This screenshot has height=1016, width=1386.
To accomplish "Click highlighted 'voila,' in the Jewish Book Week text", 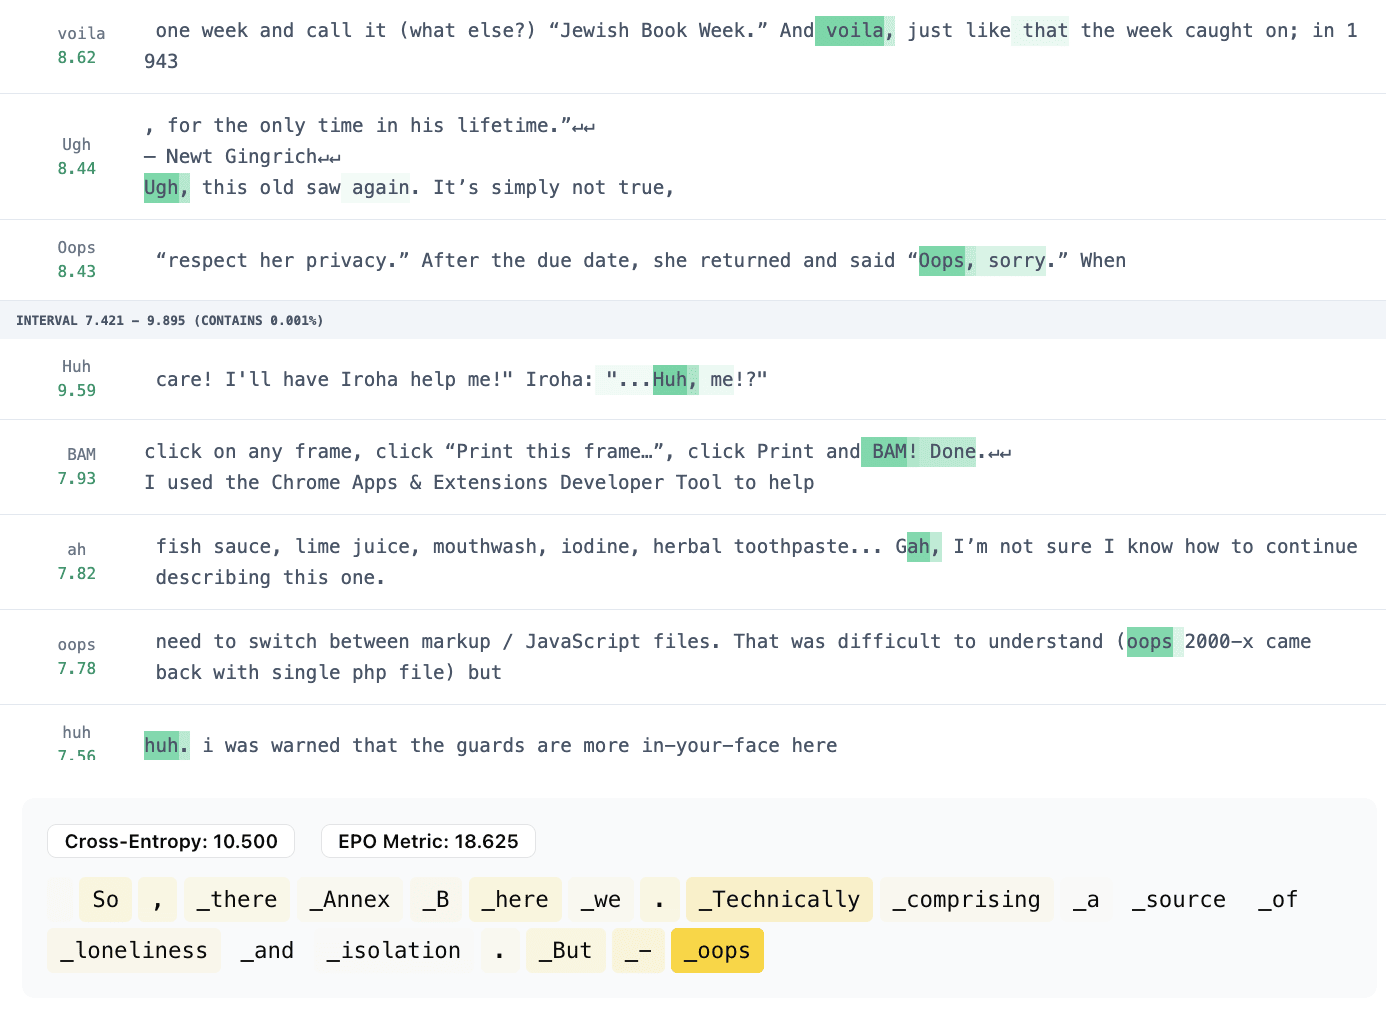I will 854,31.
